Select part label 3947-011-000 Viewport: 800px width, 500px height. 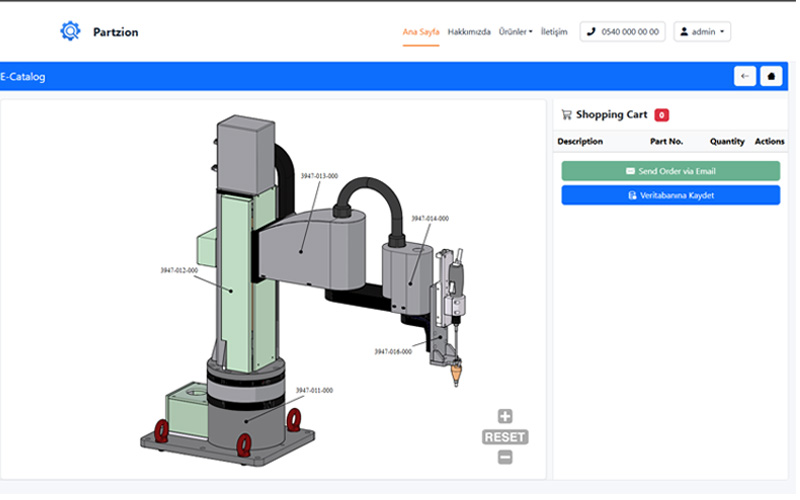[314, 390]
